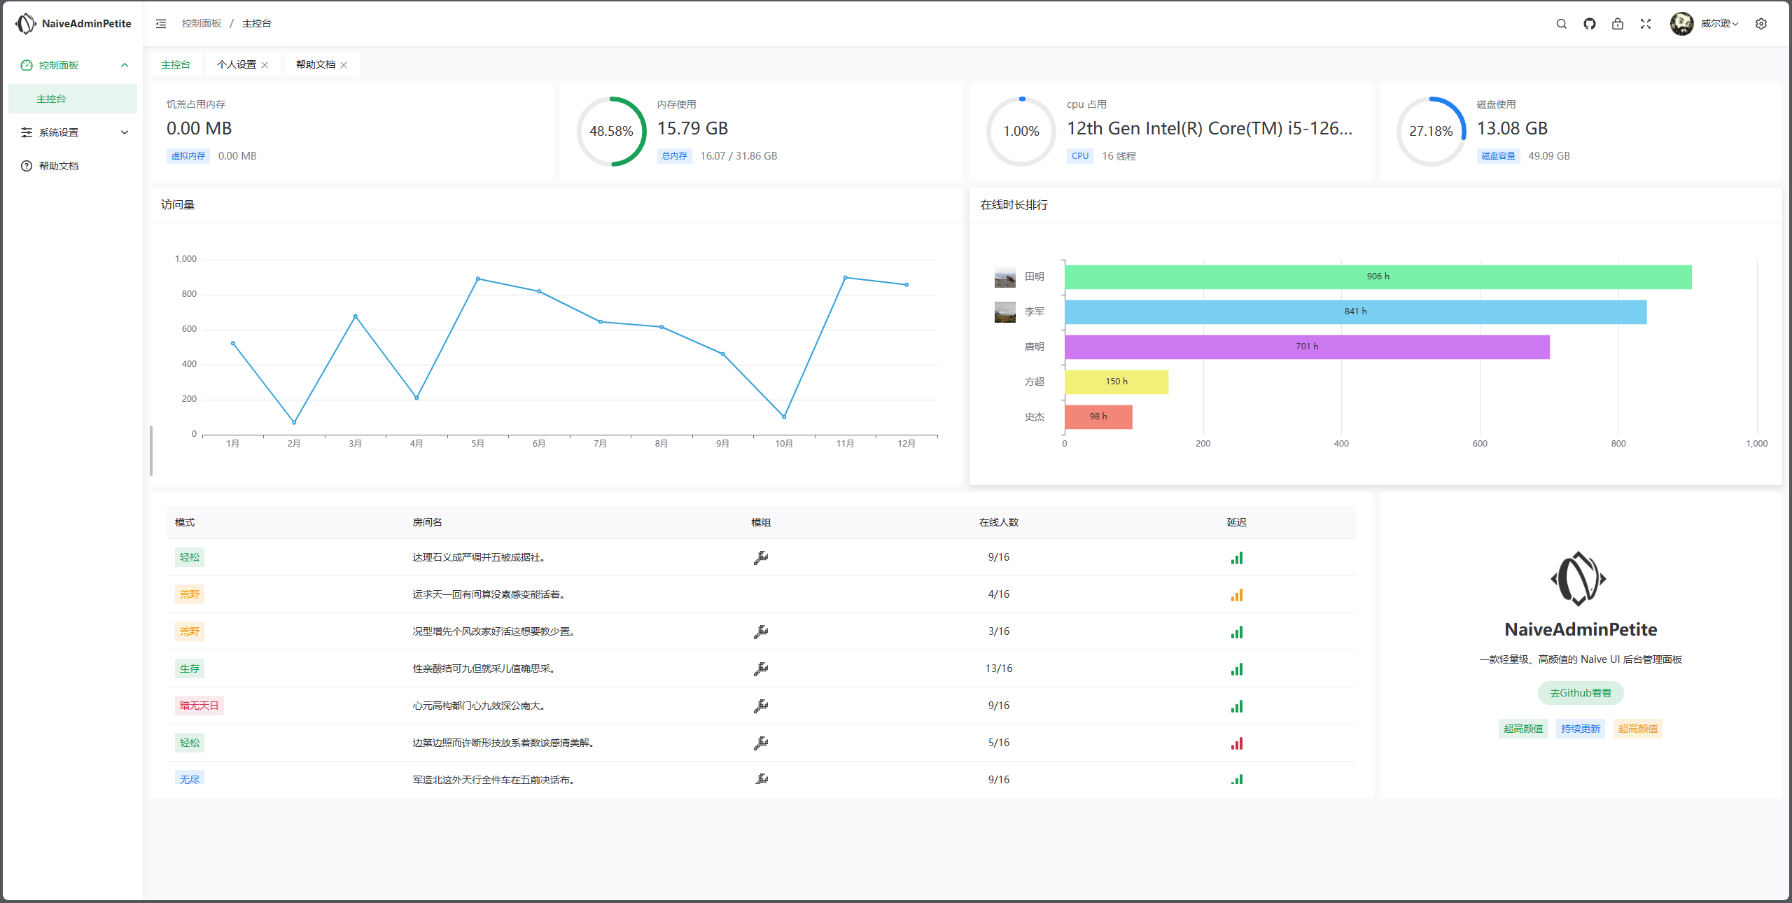Click the wrench icon in the 5/16 row
This screenshot has width=1792, height=903.
(761, 743)
